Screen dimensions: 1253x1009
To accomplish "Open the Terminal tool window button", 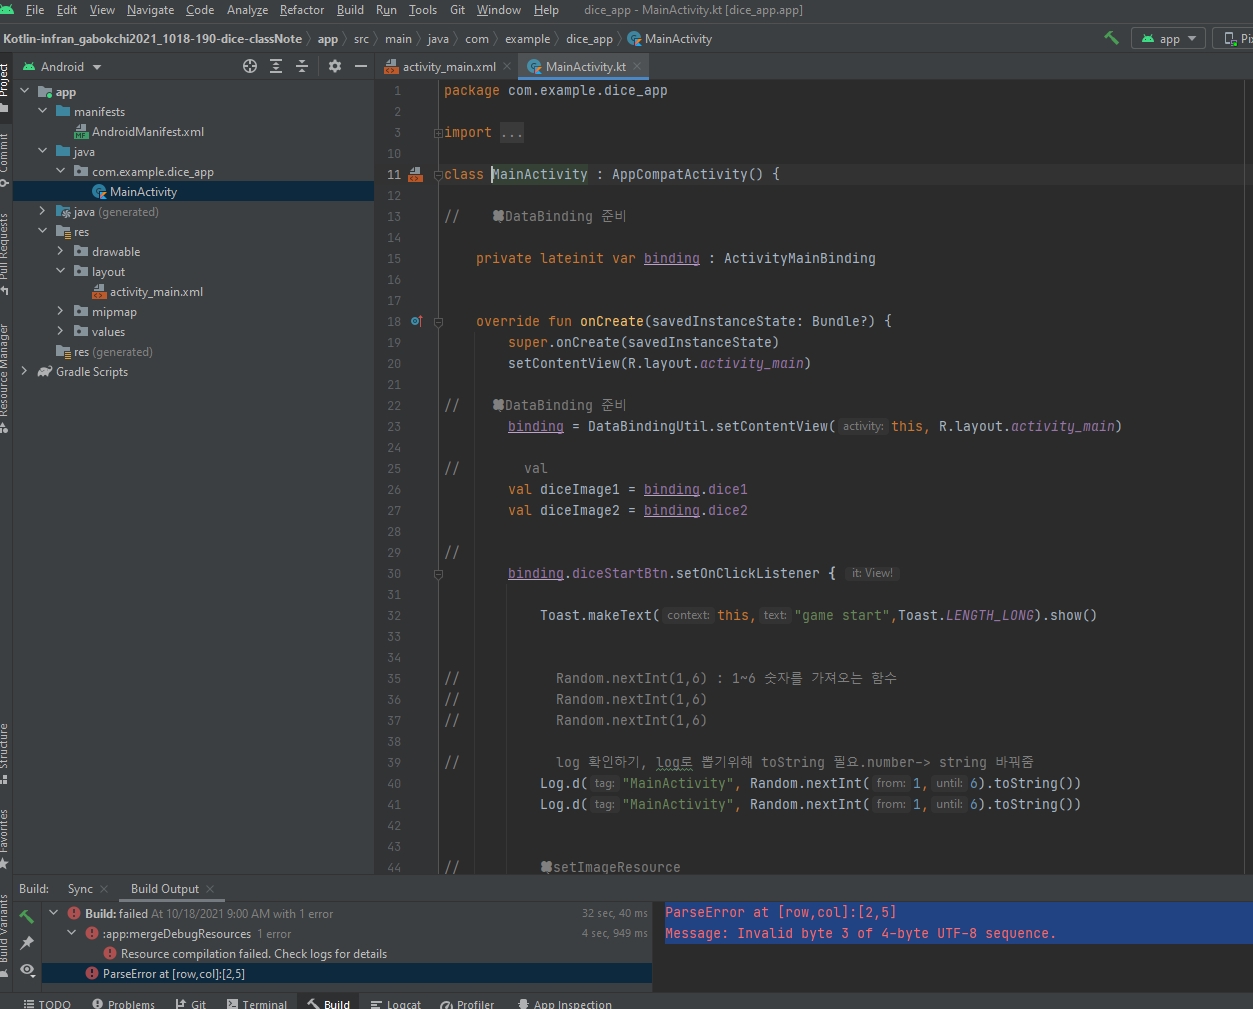I will coord(256,1004).
